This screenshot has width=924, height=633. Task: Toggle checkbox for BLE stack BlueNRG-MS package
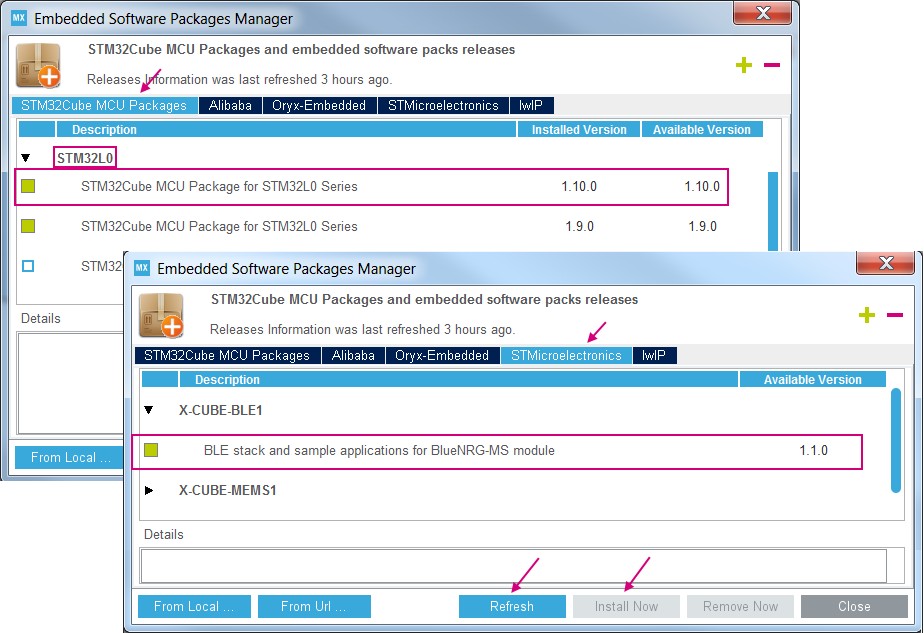point(151,450)
